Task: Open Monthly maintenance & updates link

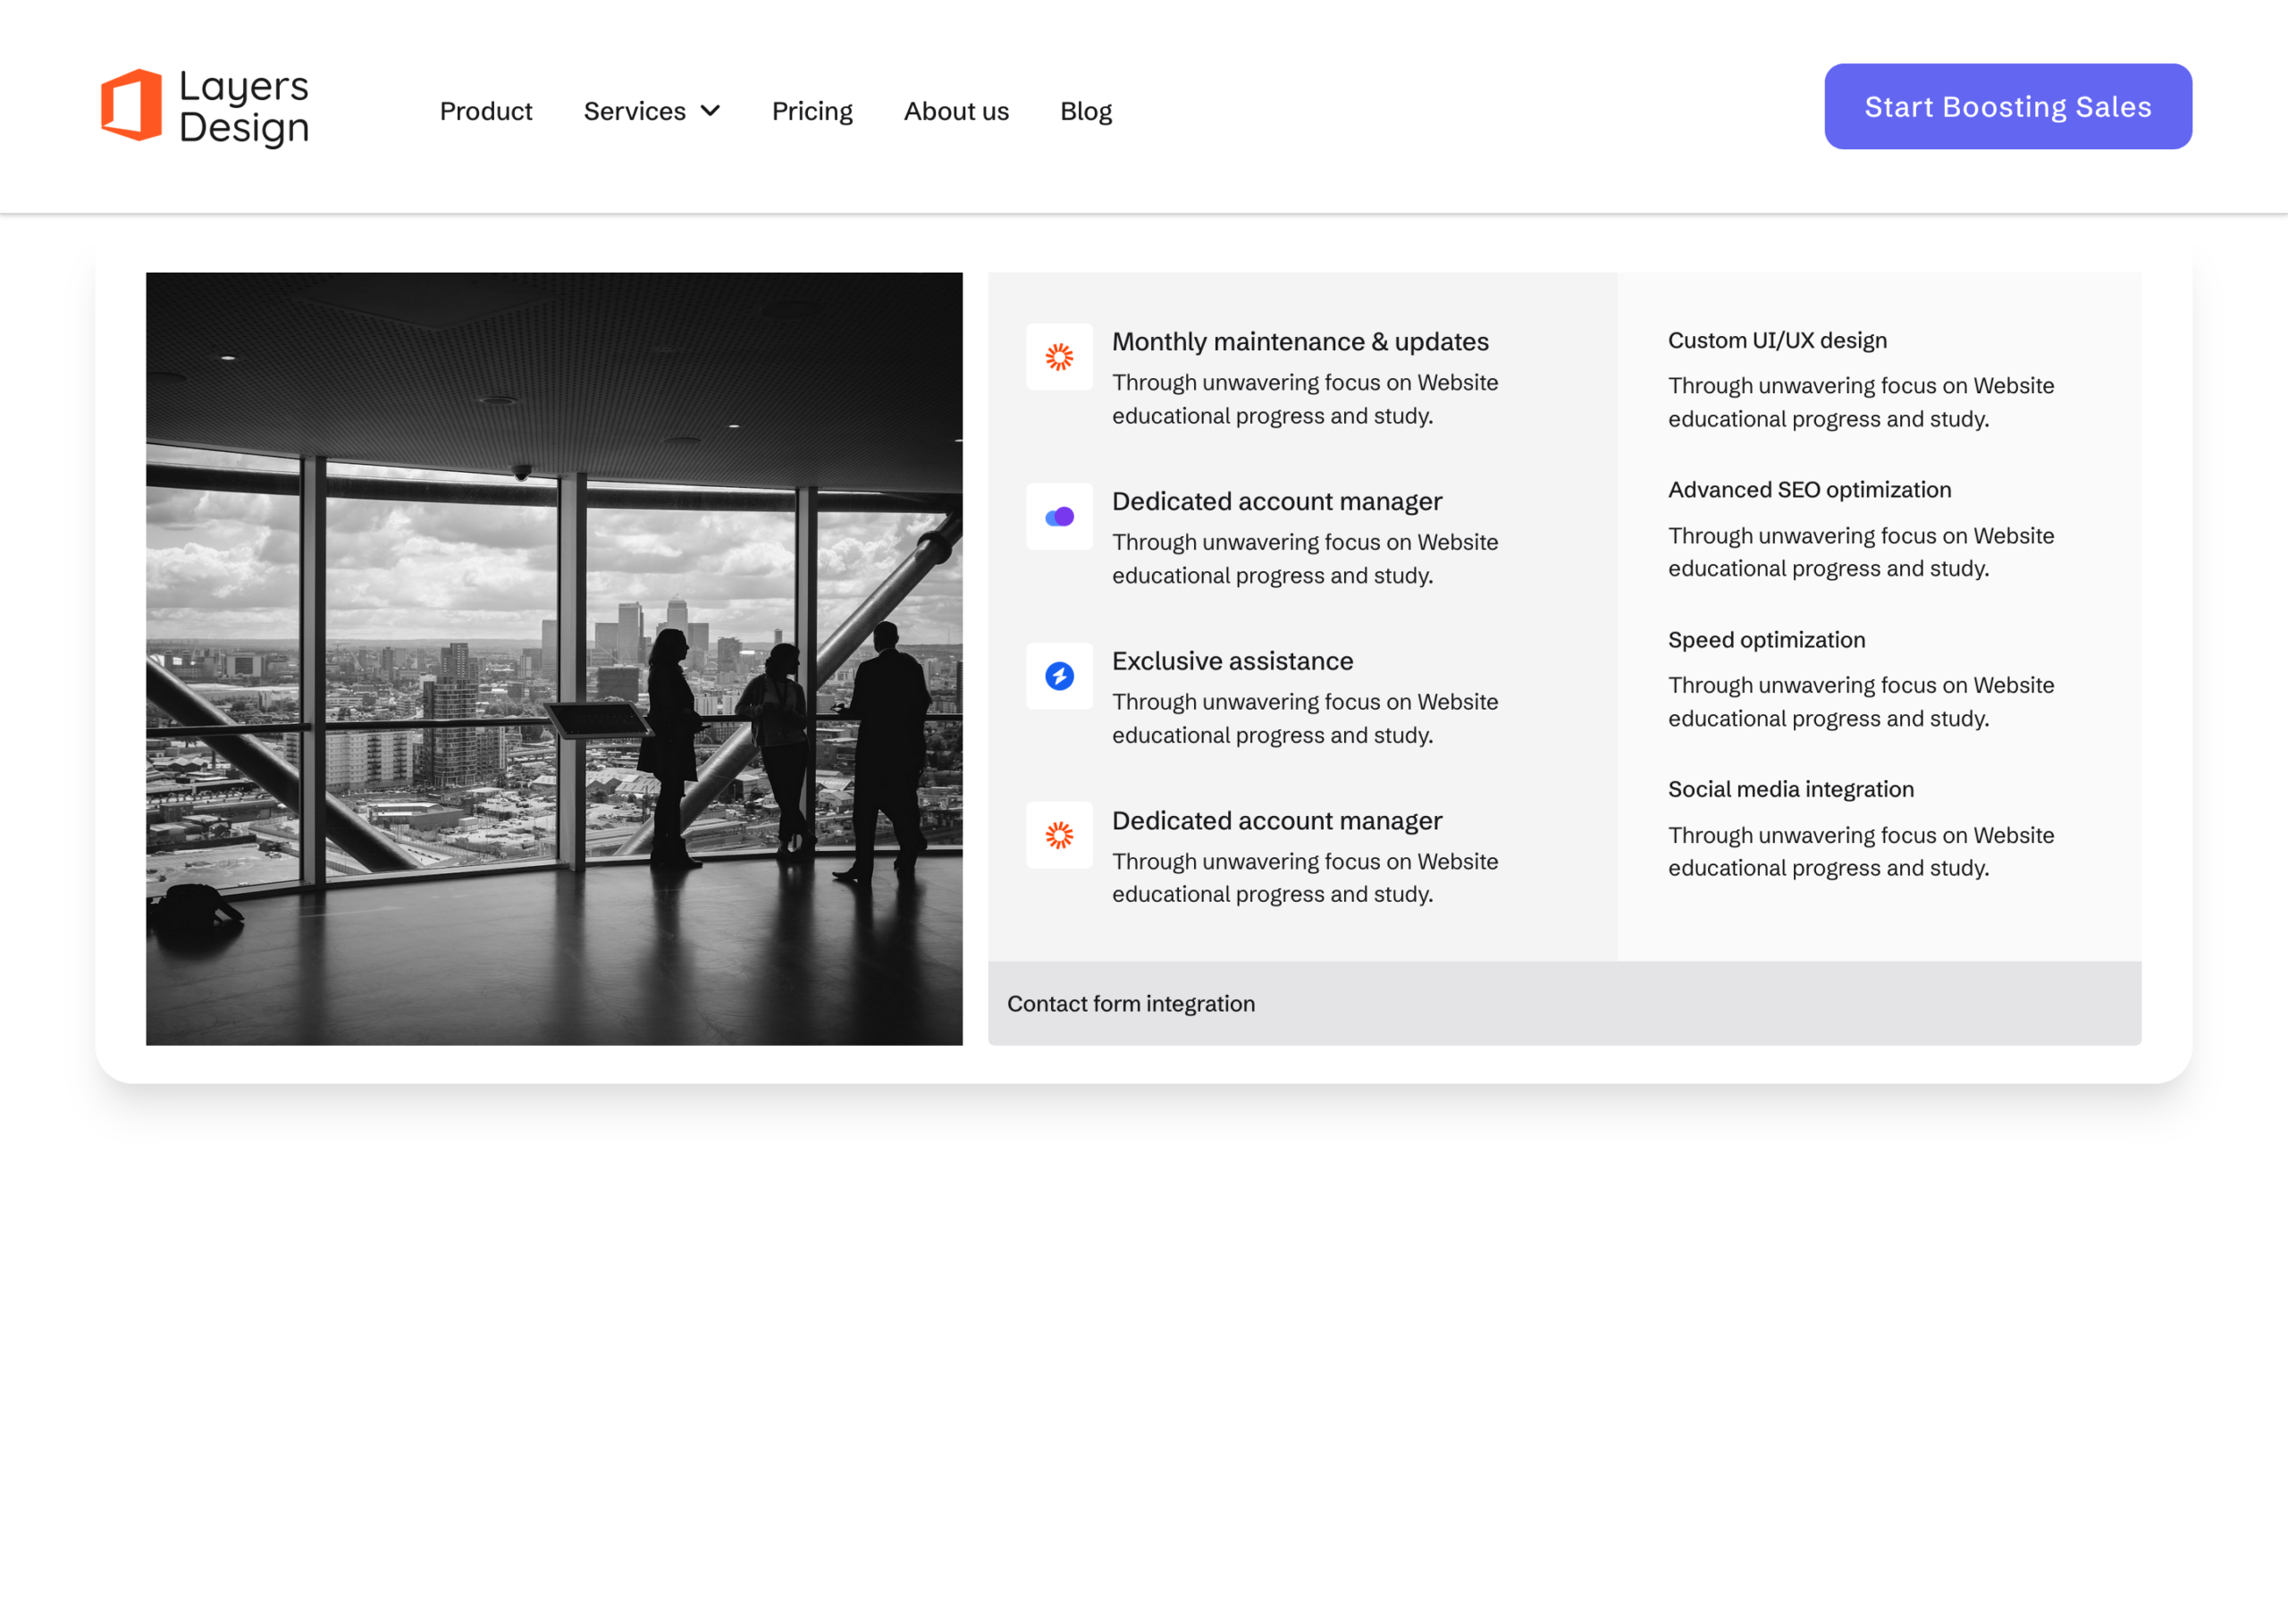Action: tap(1300, 342)
